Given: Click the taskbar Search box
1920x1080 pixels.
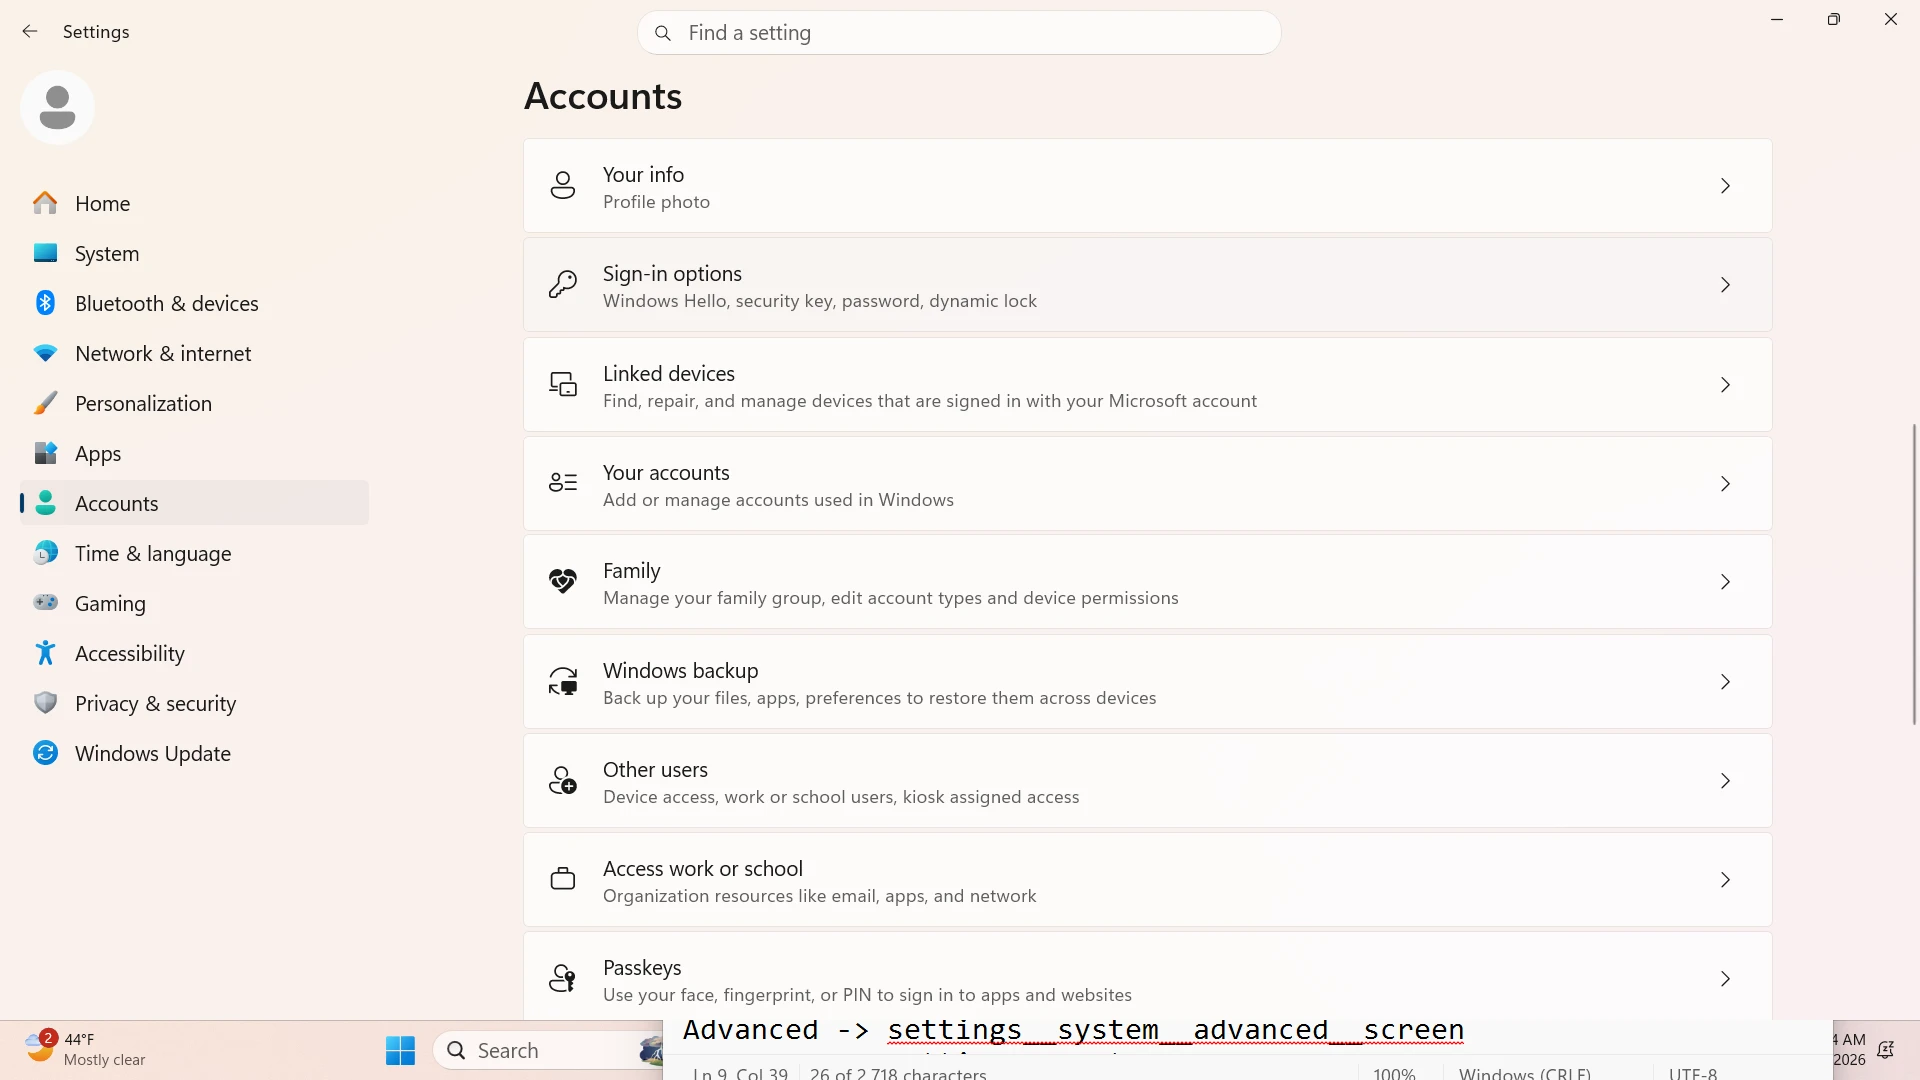Looking at the screenshot, I should (548, 1050).
